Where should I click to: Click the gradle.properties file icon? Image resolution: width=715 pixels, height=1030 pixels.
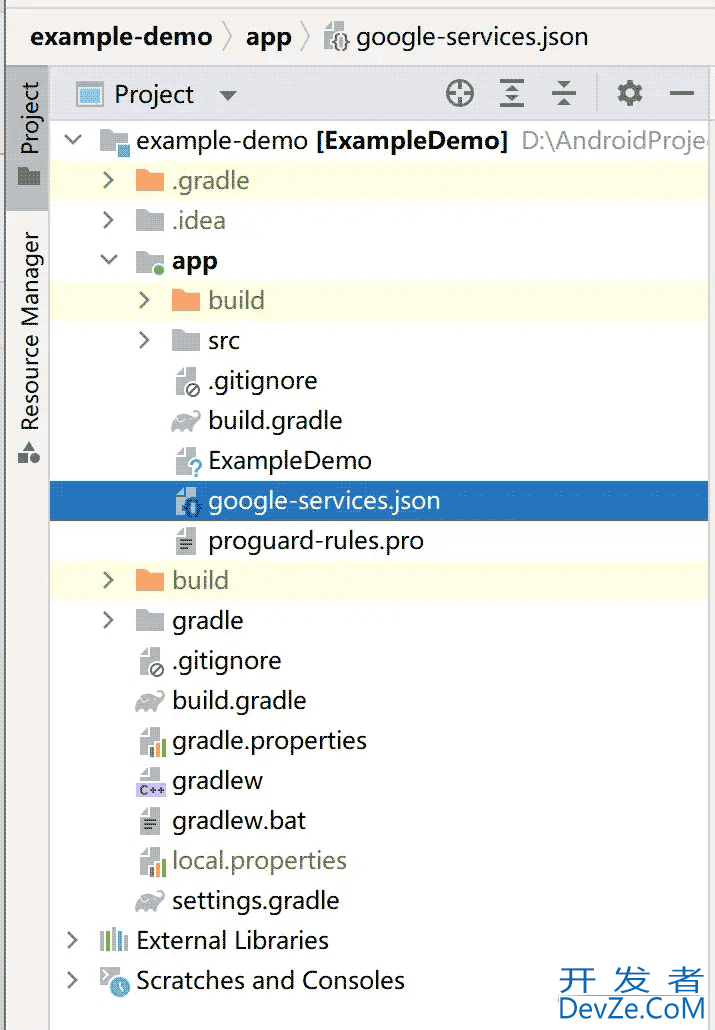152,742
